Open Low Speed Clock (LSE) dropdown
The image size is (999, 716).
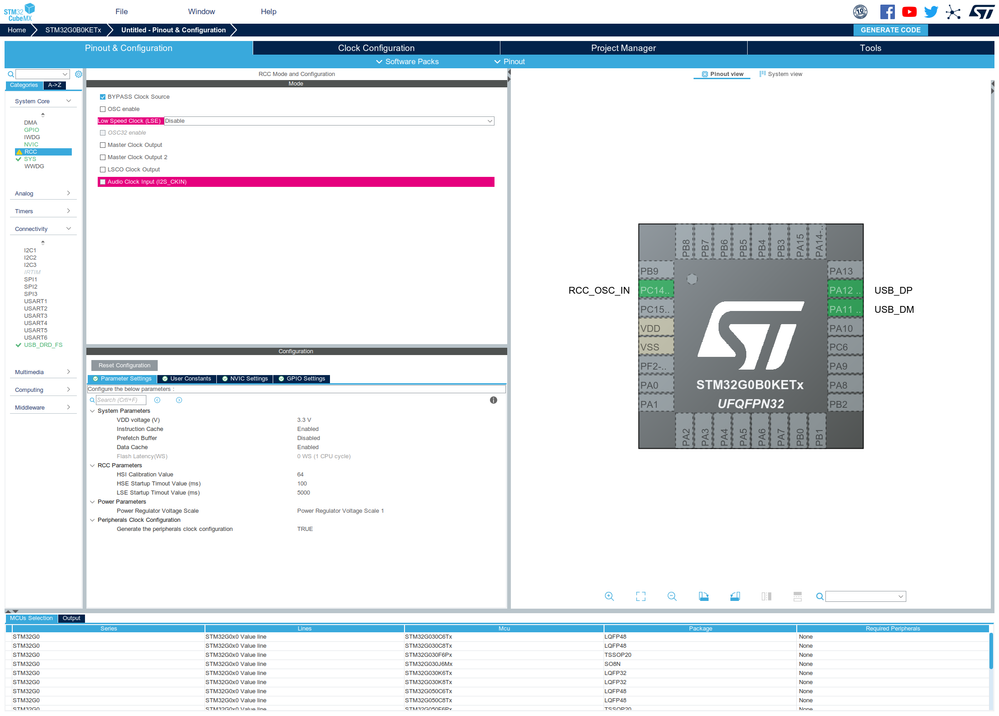329,121
